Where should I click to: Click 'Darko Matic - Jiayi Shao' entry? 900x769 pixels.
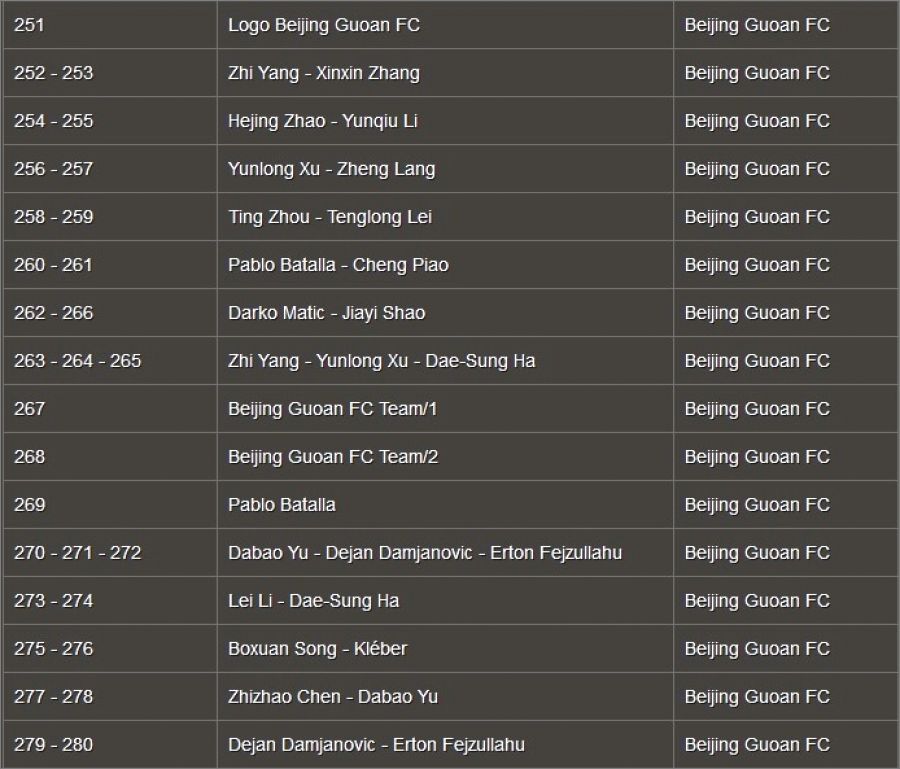326,313
